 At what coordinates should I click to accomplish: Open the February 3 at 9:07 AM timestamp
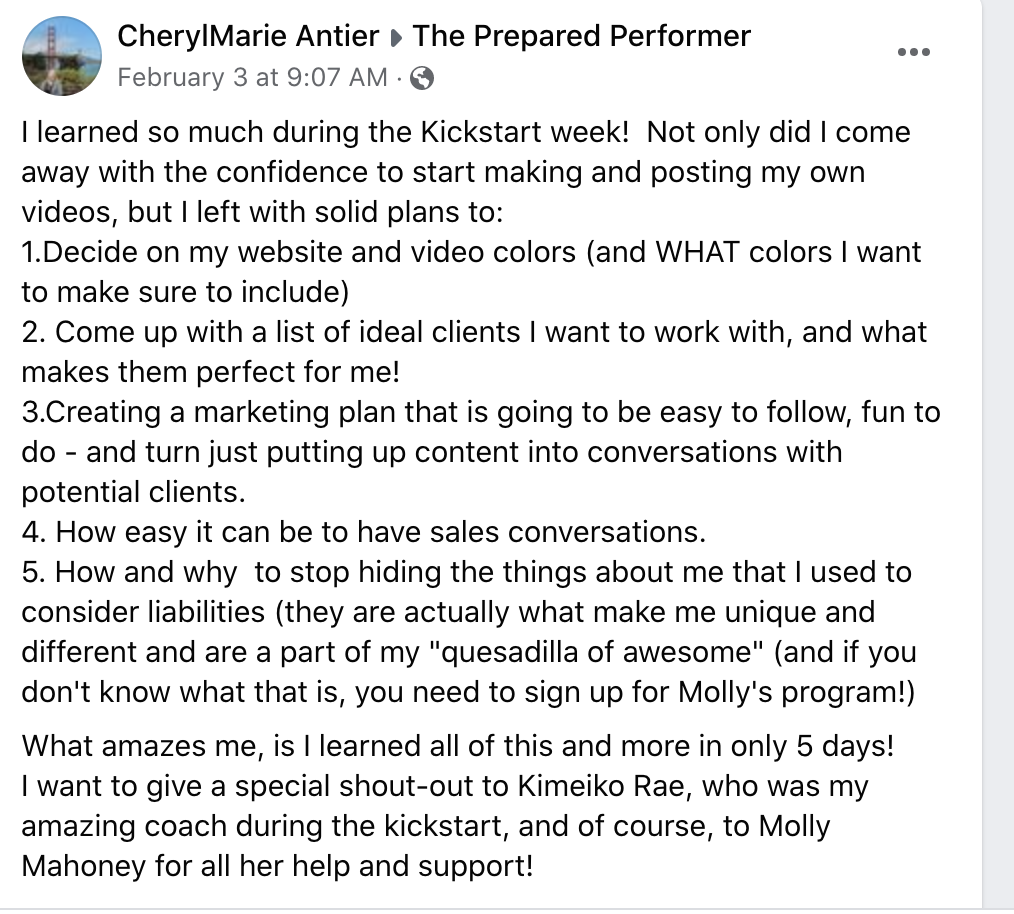(252, 78)
